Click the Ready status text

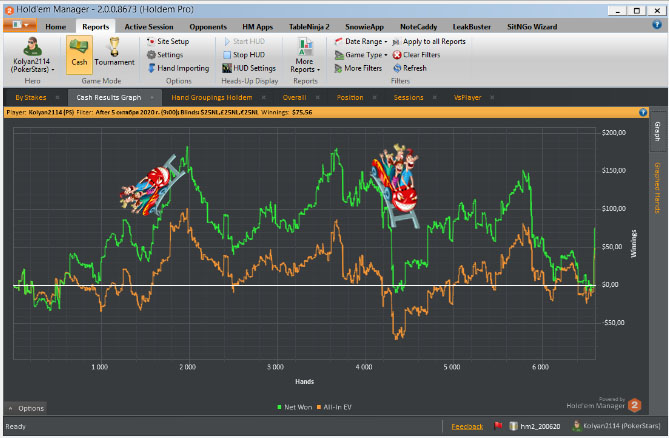15,426
